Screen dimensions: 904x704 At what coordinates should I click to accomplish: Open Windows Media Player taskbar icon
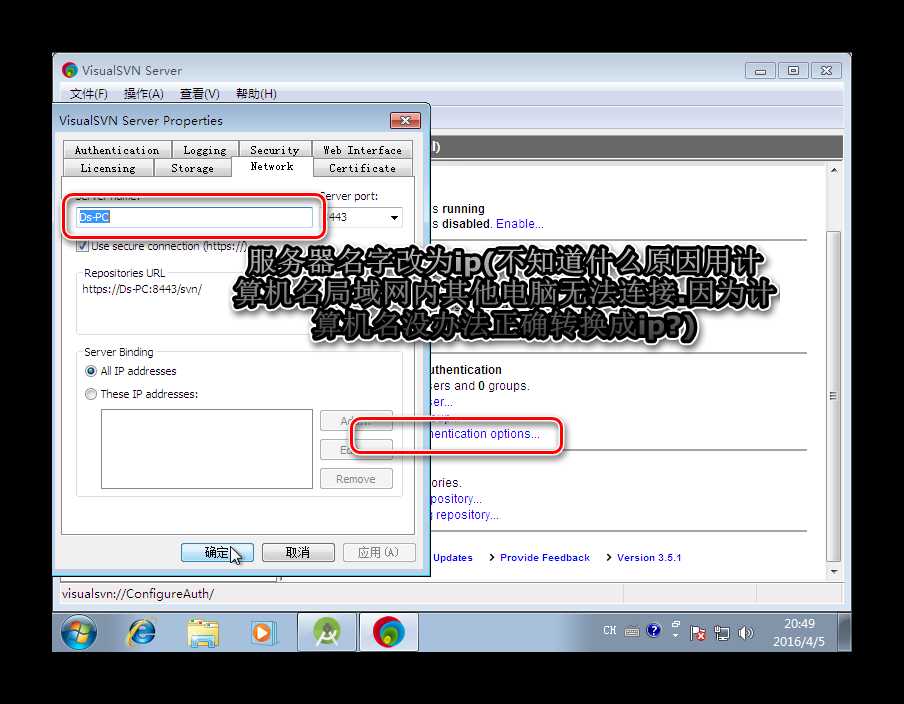tap(263, 633)
